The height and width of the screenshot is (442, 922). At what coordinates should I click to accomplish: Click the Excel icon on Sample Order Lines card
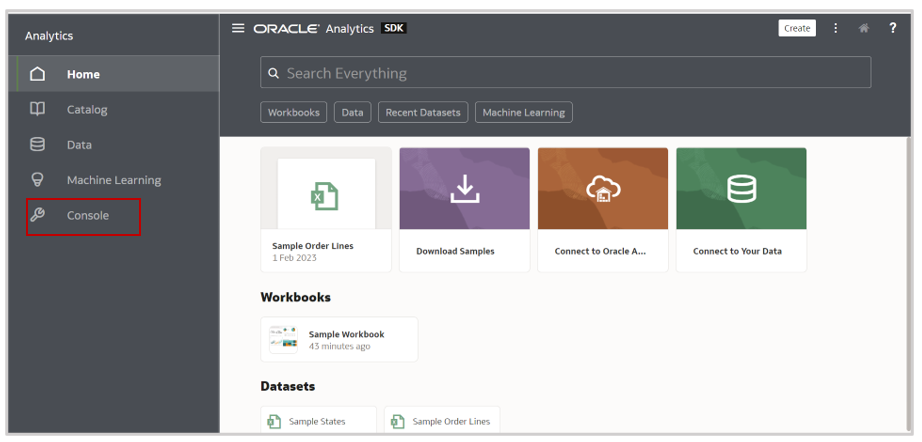click(x=325, y=196)
